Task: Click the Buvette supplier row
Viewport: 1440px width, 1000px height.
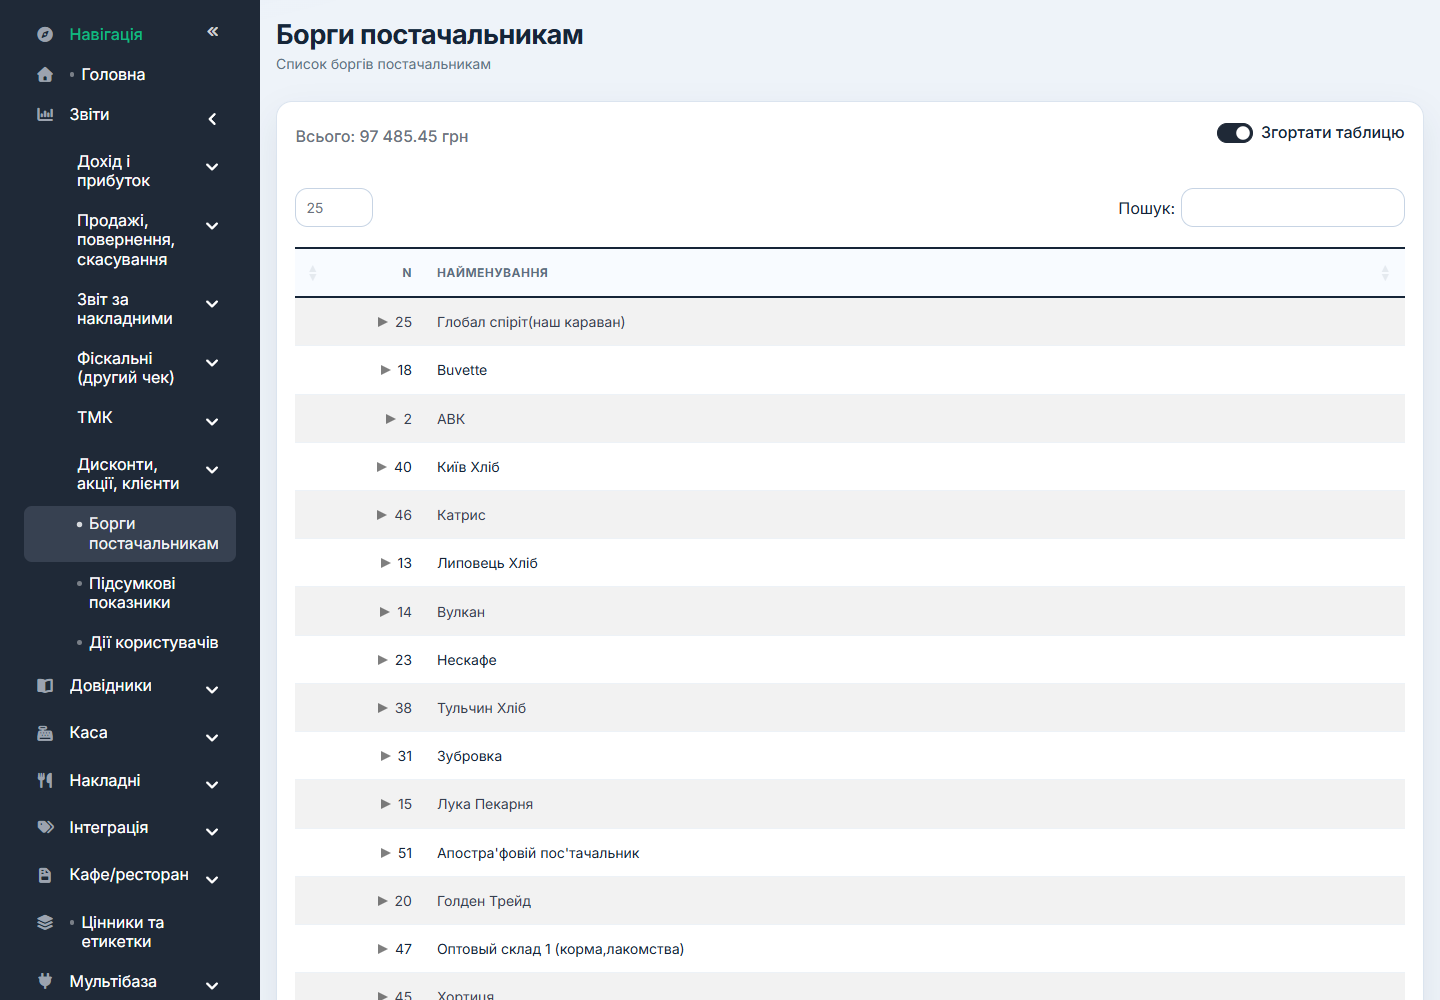Action: click(x=850, y=370)
